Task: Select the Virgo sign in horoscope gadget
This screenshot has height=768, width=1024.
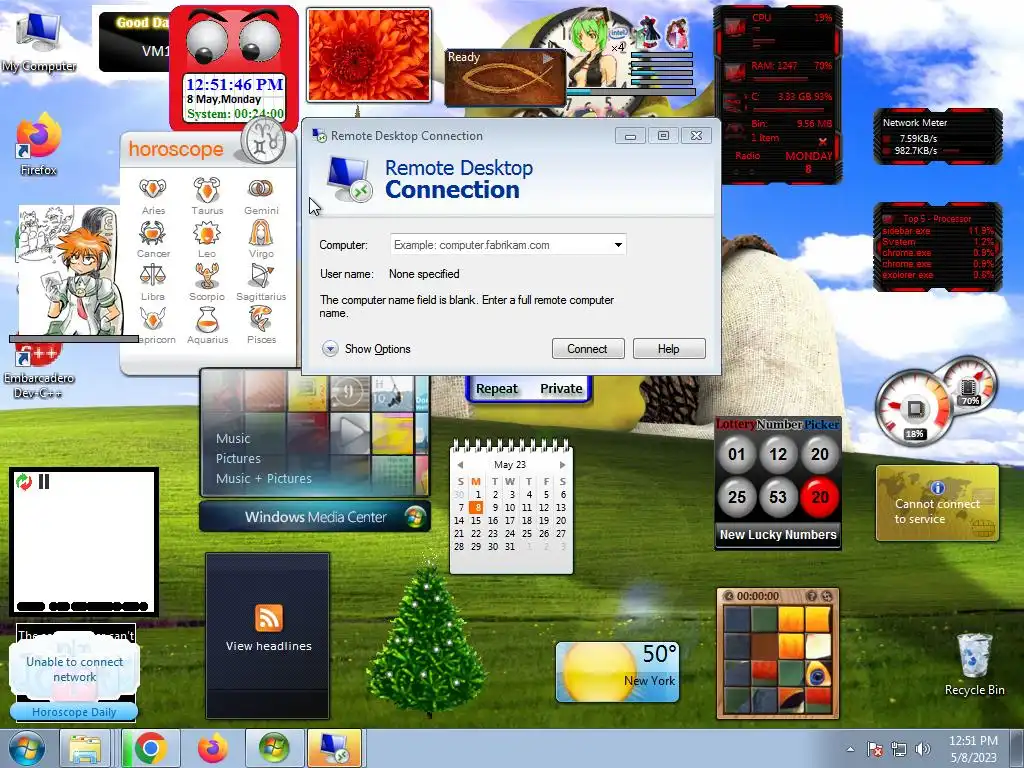Action: pyautogui.click(x=261, y=239)
